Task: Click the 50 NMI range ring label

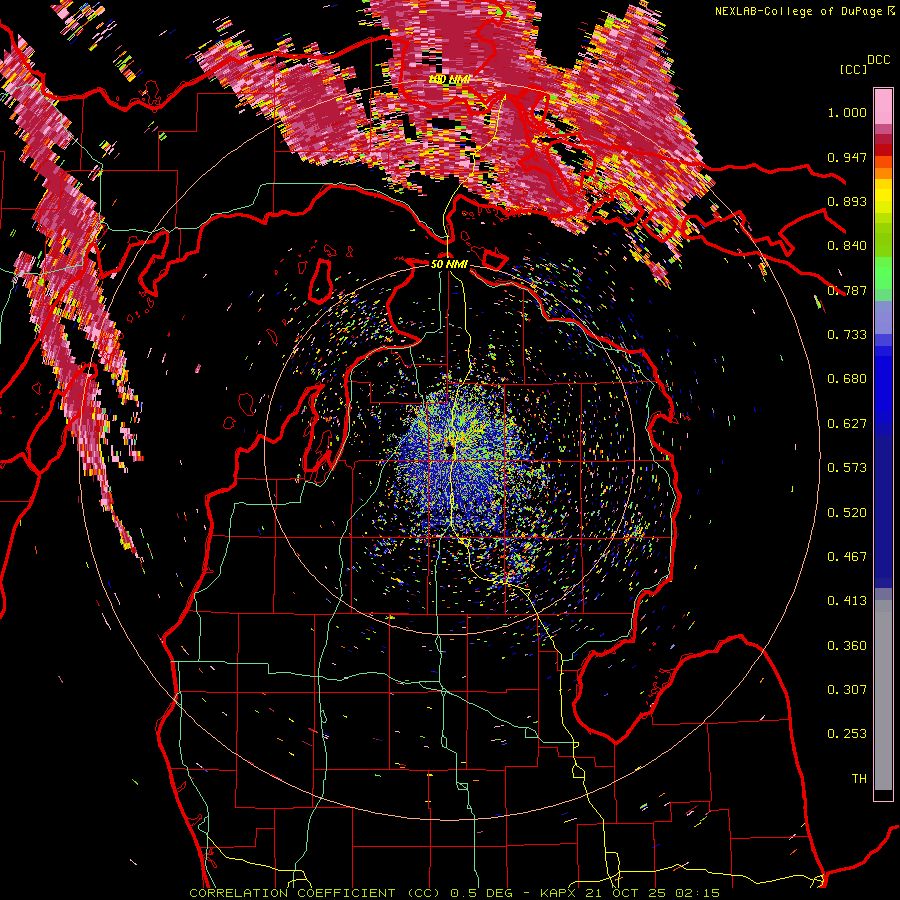Action: (x=449, y=264)
